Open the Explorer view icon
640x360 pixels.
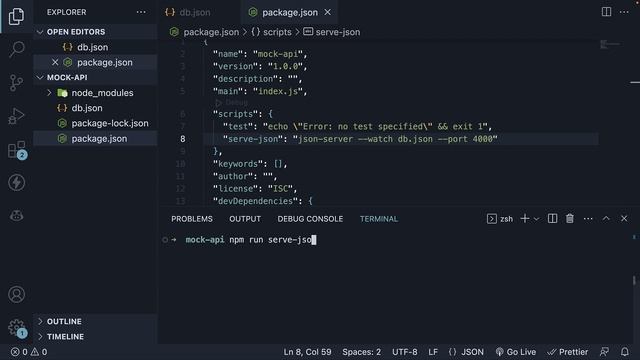16,16
